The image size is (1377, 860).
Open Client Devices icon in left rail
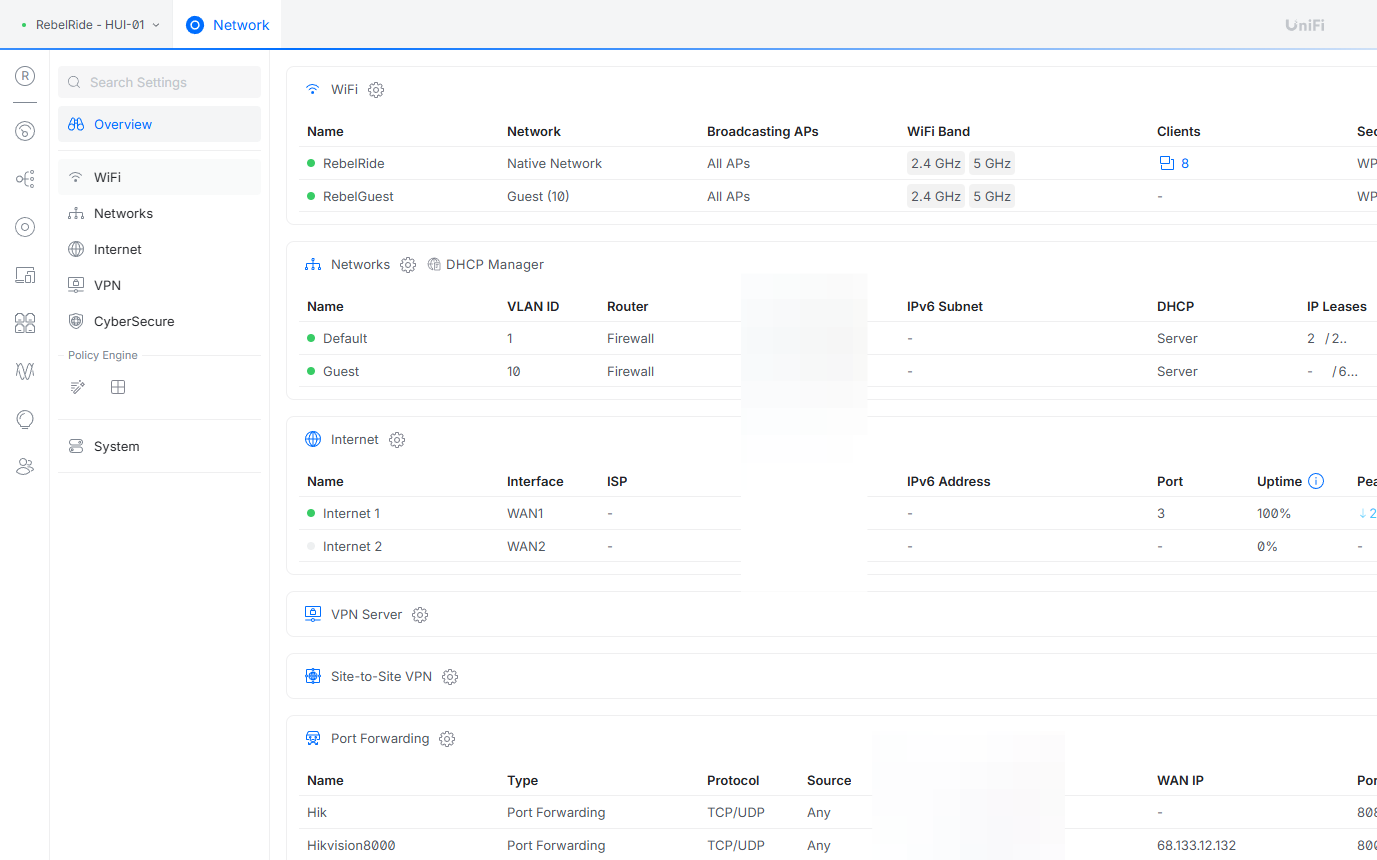25,275
